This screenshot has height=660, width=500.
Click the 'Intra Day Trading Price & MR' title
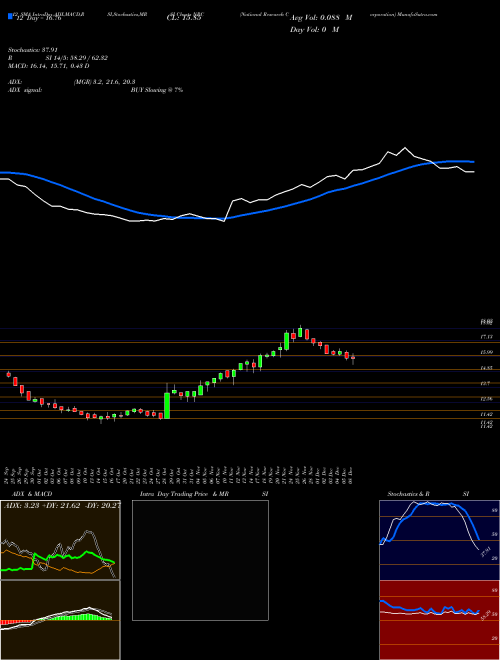click(184, 494)
